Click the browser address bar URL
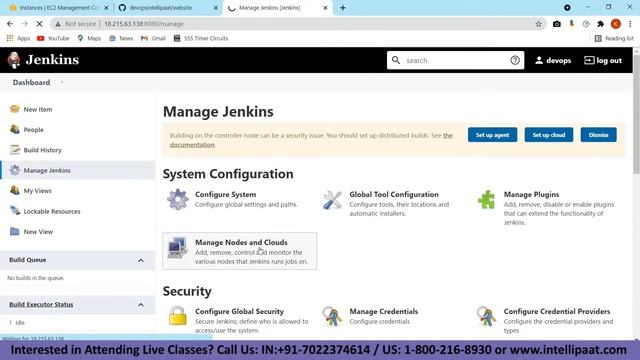The width and height of the screenshot is (640, 360). [x=144, y=24]
